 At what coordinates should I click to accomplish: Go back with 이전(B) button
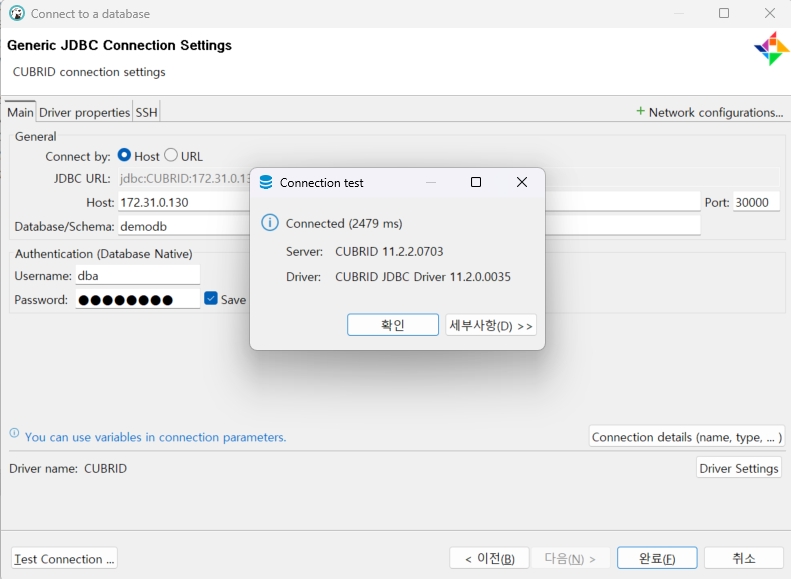click(489, 558)
